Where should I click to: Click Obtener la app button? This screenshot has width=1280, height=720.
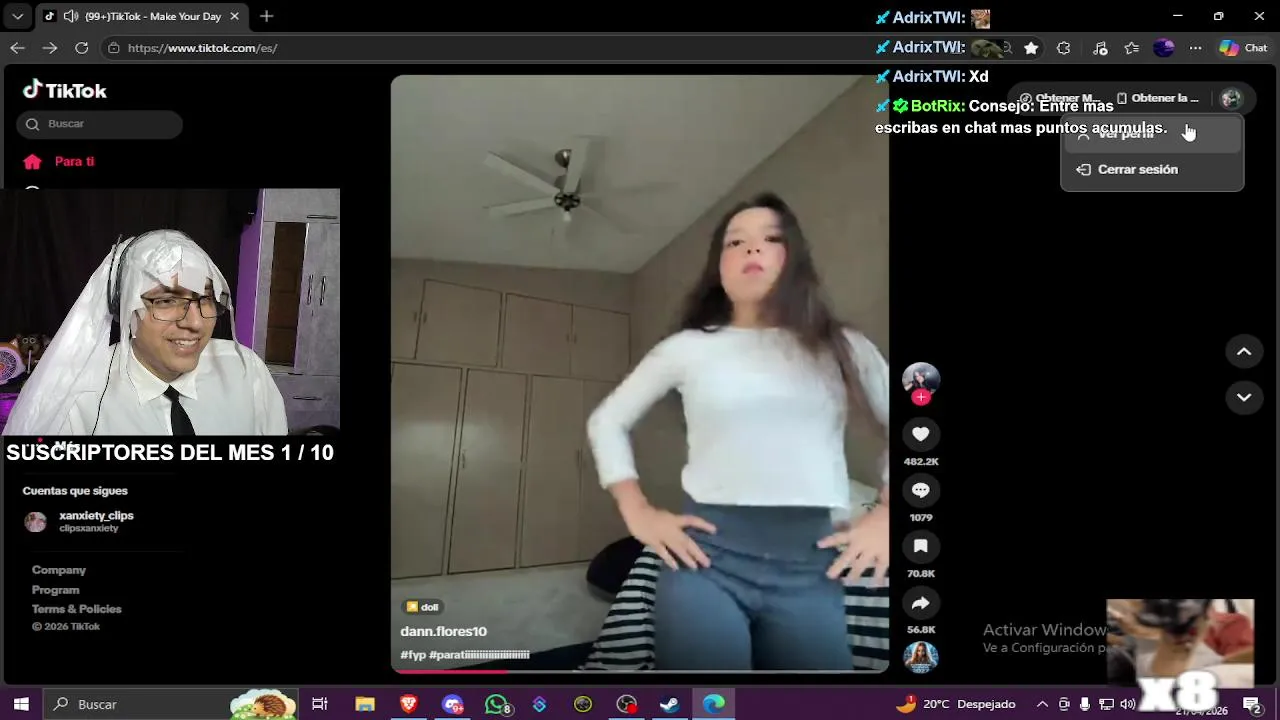click(1157, 98)
